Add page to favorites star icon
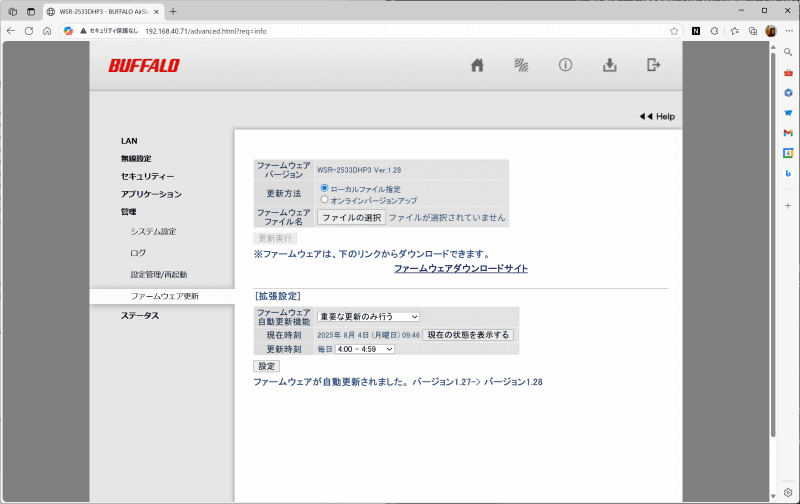800x504 pixels. 674,31
